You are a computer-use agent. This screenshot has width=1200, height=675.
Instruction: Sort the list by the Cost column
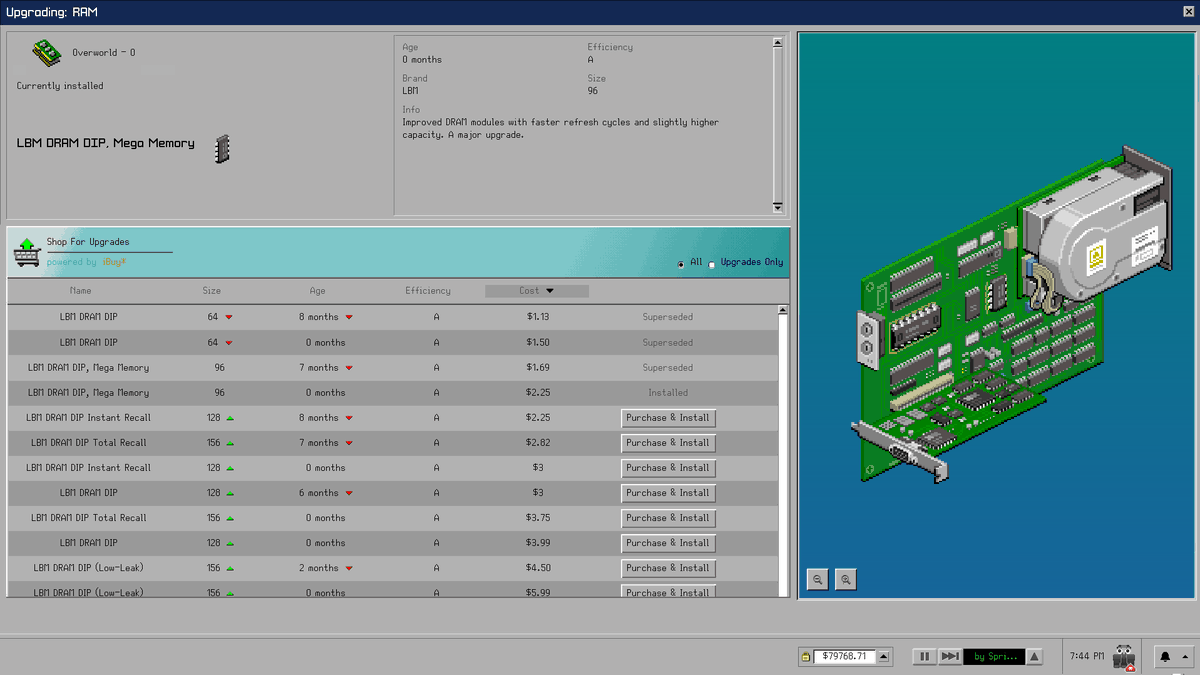pos(536,291)
